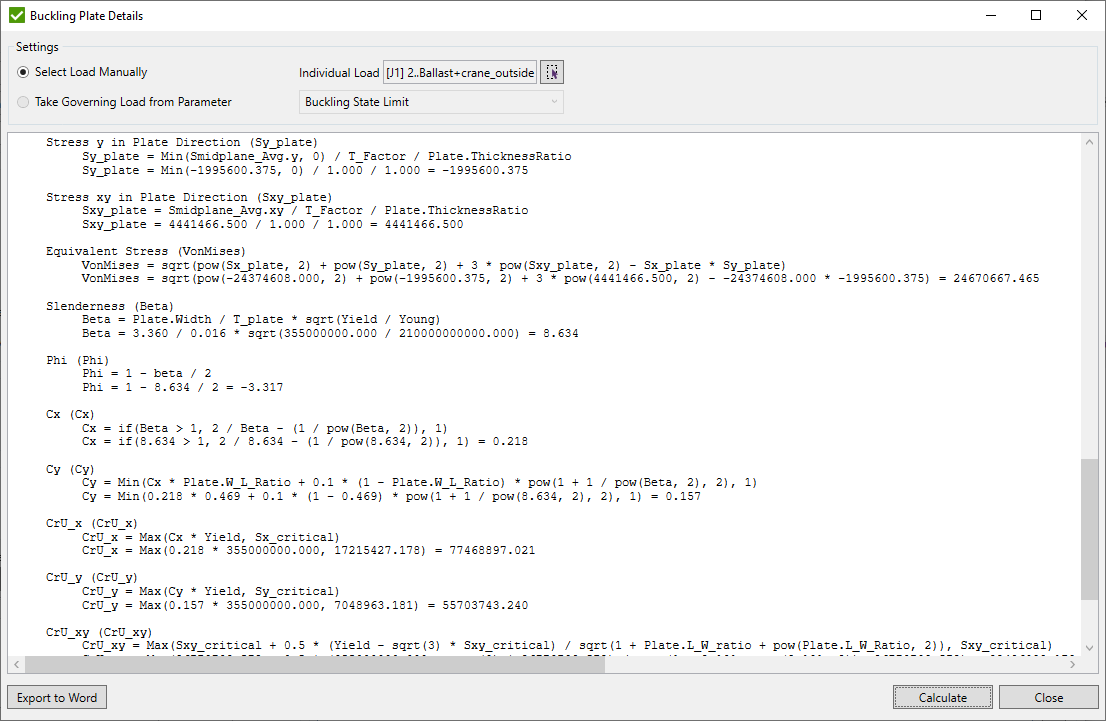1106x721 pixels.
Task: Enable Take Governing Load from Parameter
Action: (22, 102)
